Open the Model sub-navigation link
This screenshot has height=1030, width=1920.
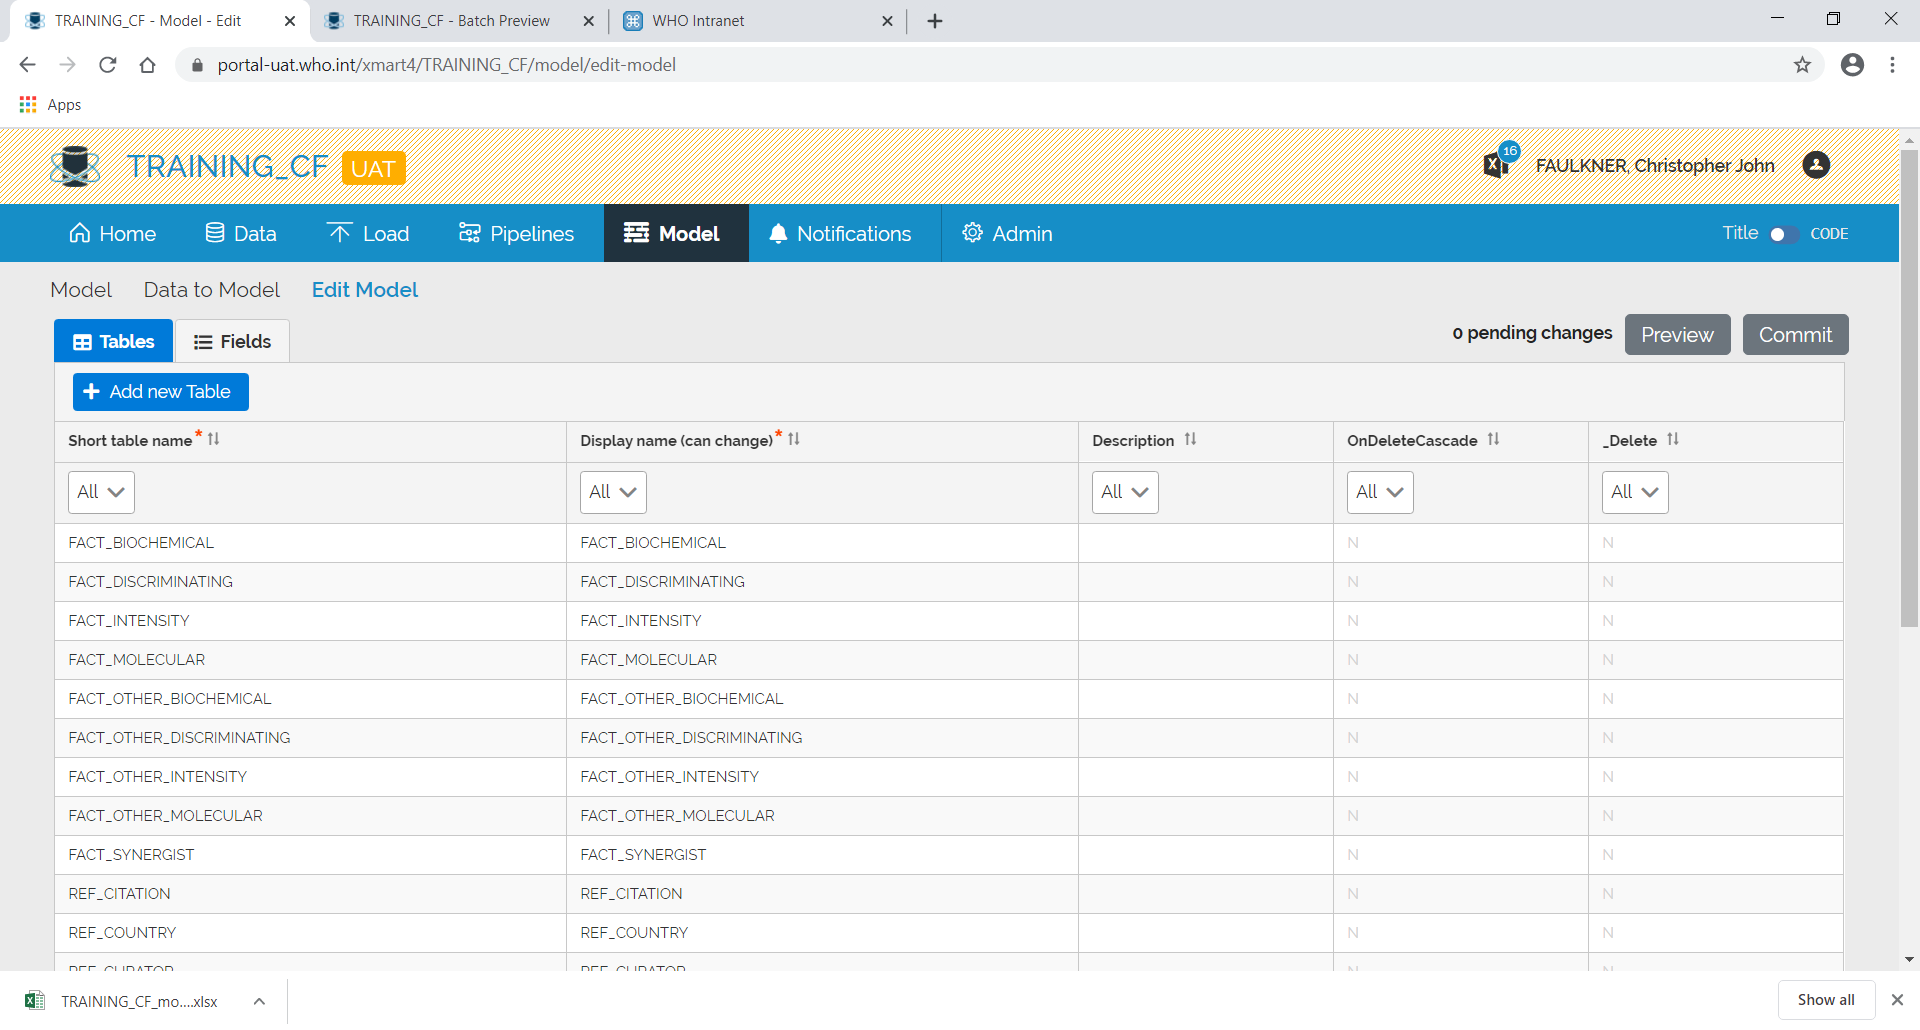point(81,290)
